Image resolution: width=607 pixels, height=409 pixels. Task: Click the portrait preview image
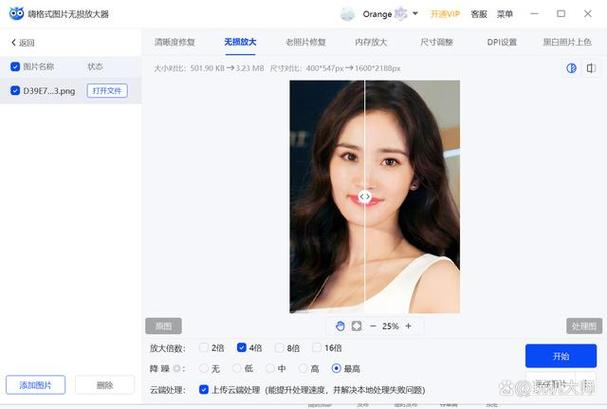(x=375, y=197)
